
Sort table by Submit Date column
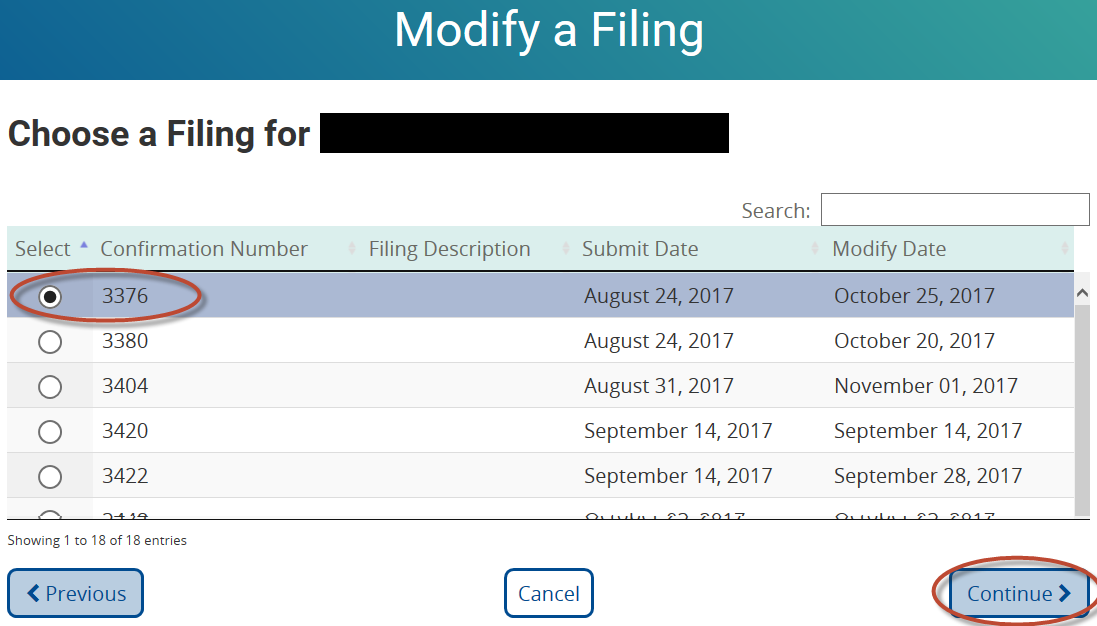coord(640,249)
